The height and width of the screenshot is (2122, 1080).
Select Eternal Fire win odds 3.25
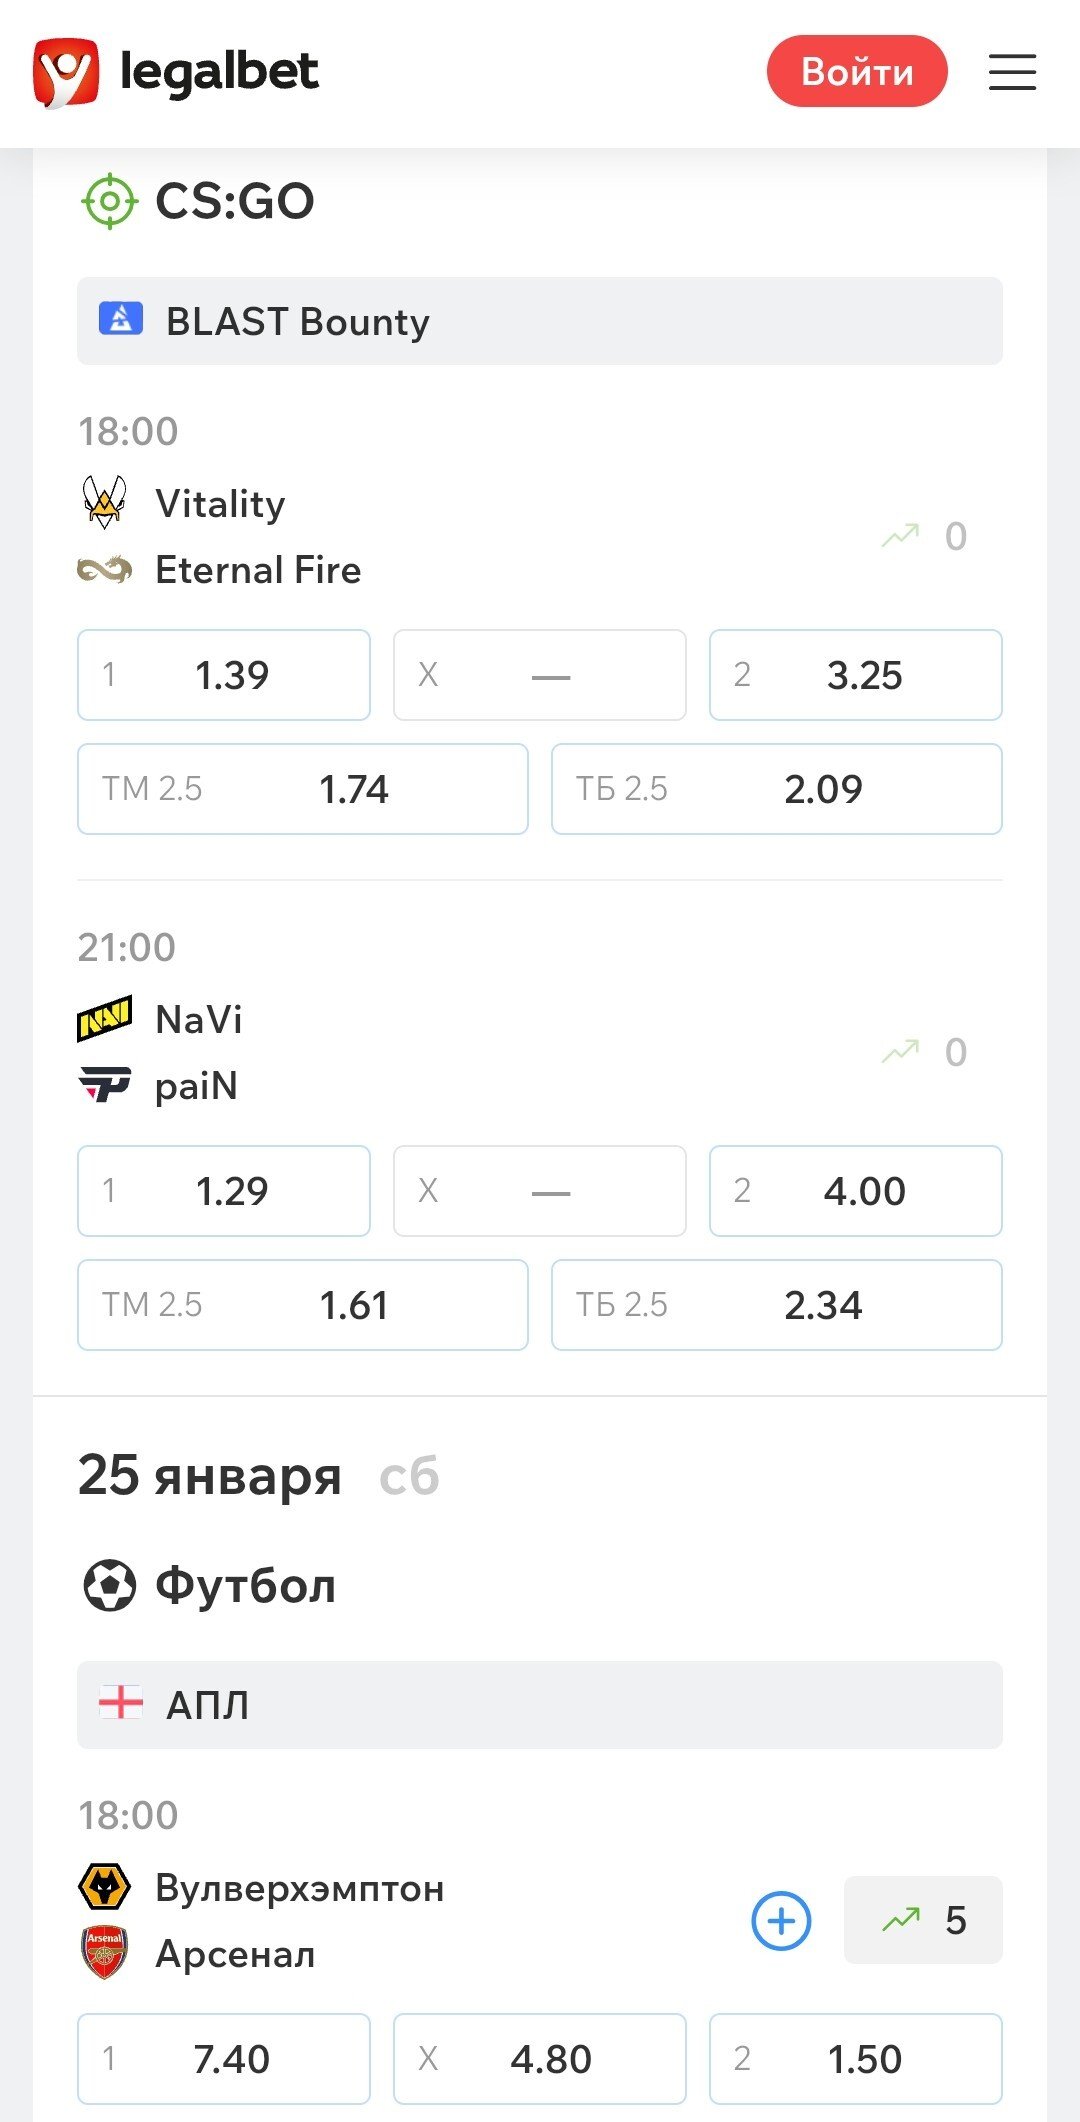coord(856,675)
